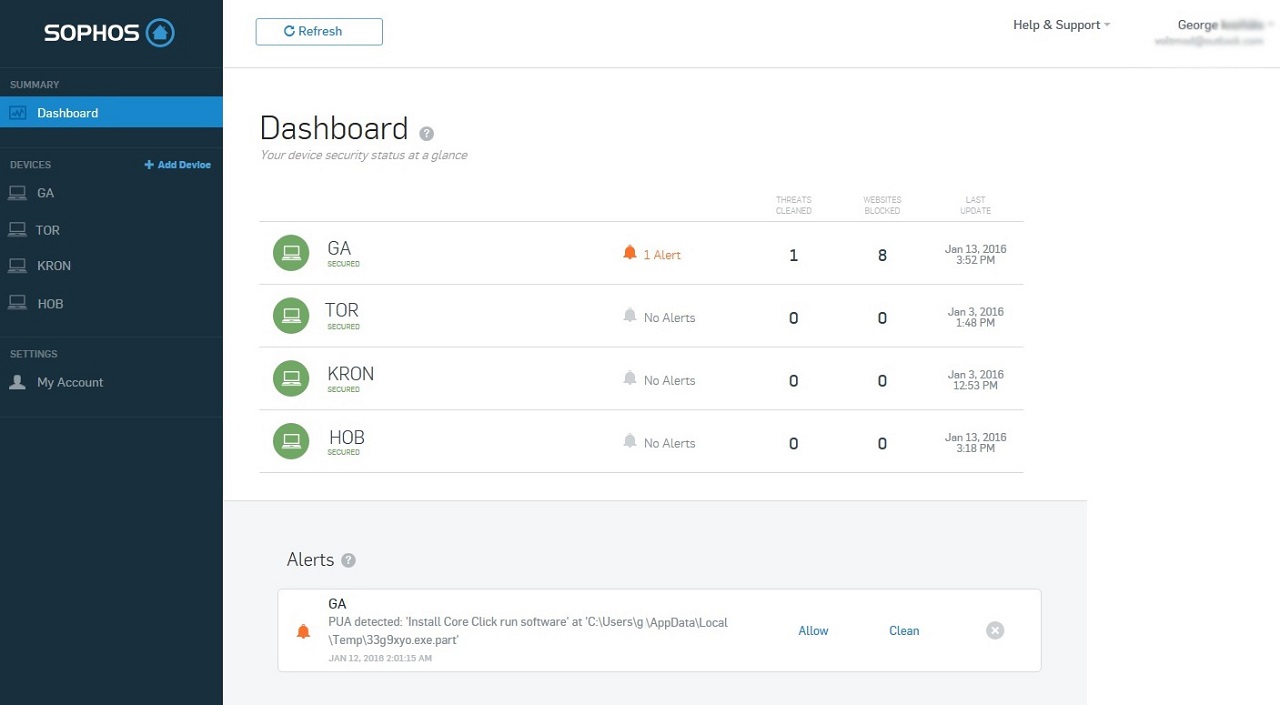
Task: Open the HOB device name in dashboard list
Action: [x=346, y=437]
